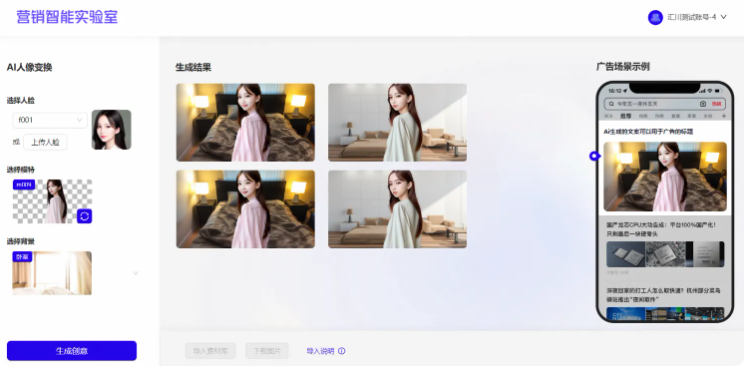Click the 上传人脸 upload face button
The image size is (744, 366).
[x=46, y=142]
